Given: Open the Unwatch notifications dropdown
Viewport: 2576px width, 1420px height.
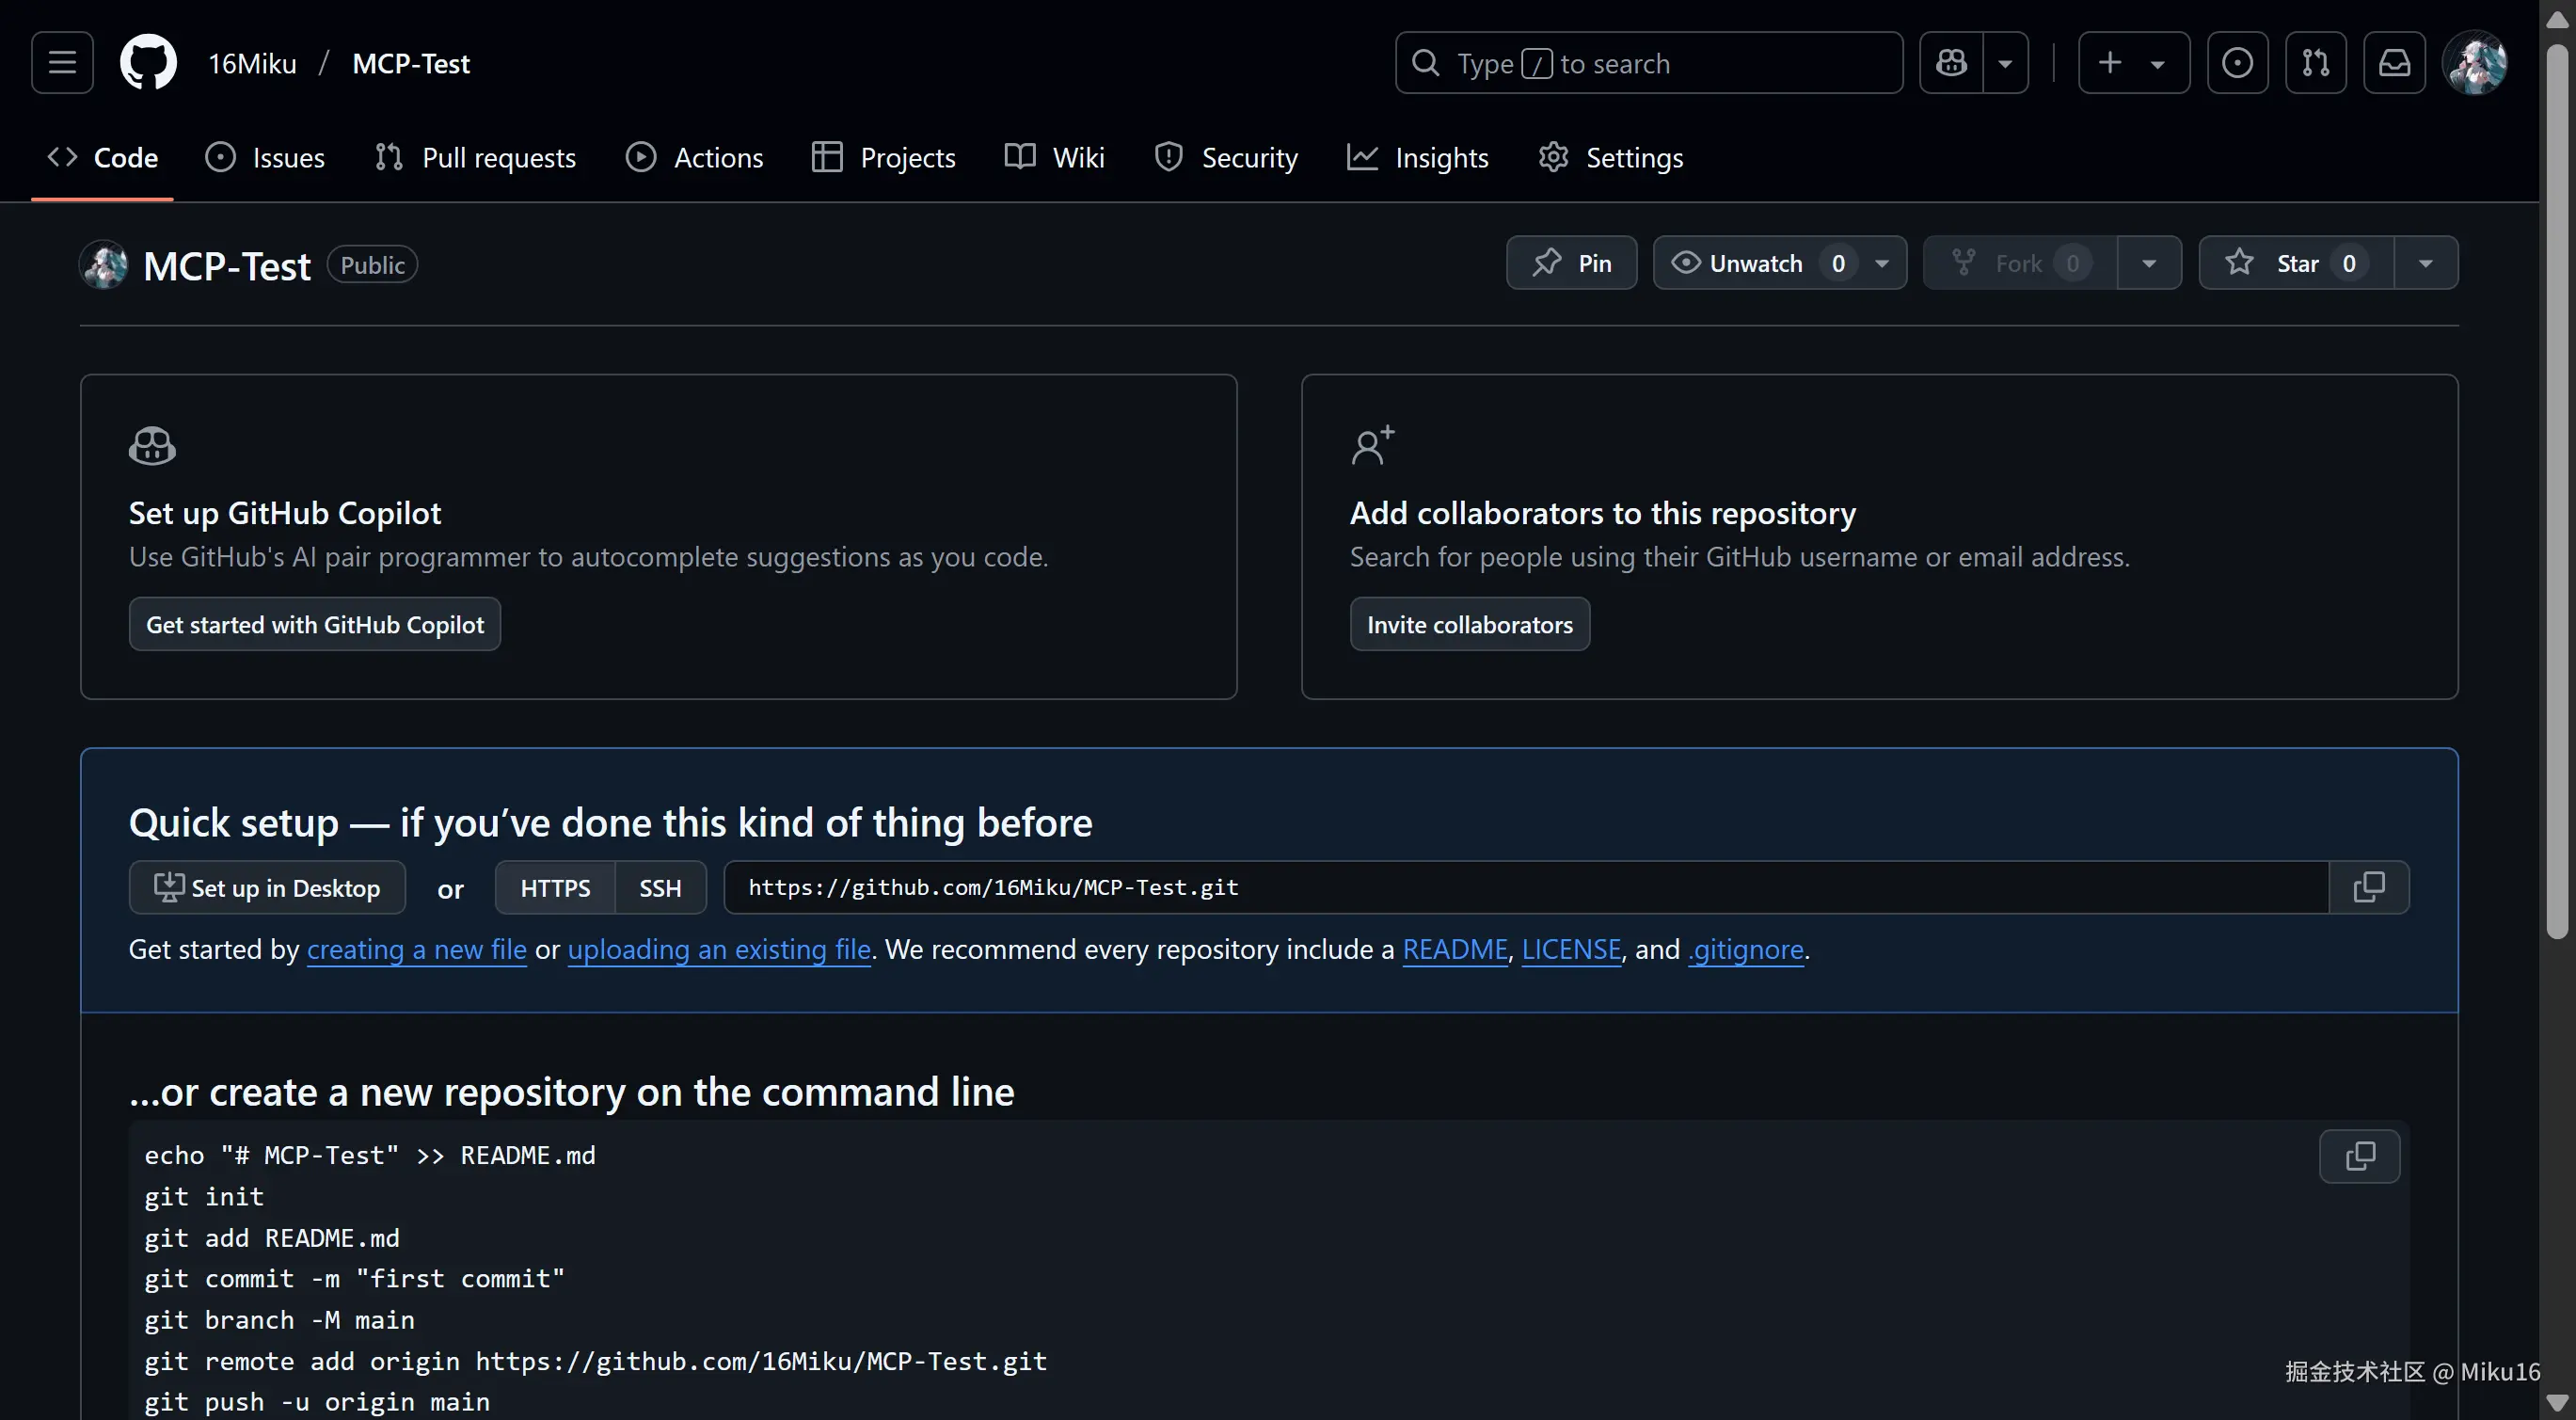Looking at the screenshot, I should pos(1779,263).
